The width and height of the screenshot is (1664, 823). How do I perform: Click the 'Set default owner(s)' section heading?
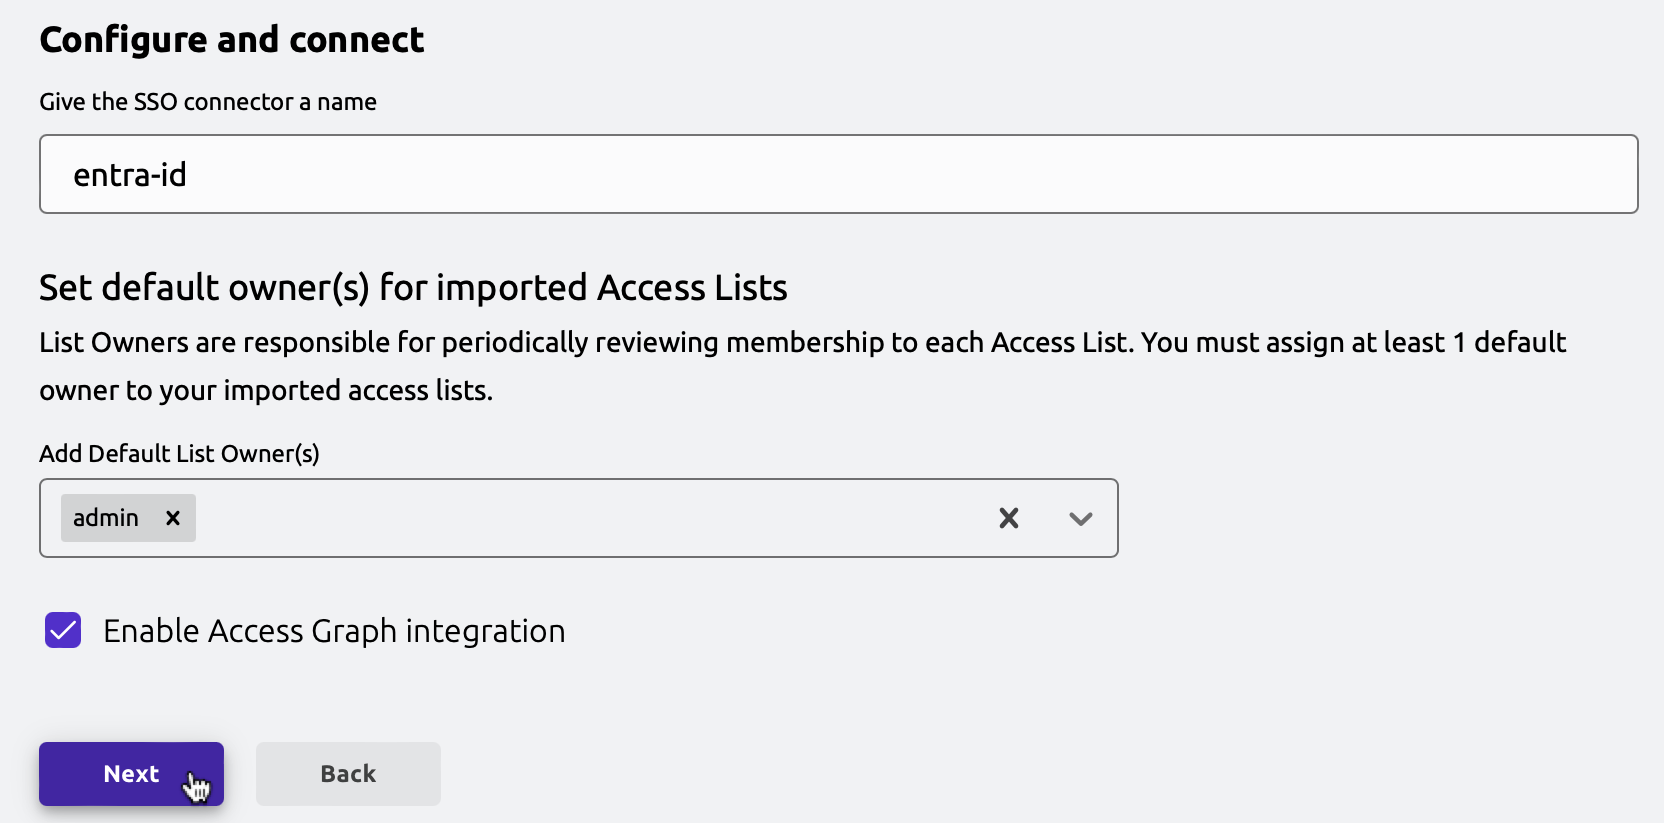click(413, 288)
